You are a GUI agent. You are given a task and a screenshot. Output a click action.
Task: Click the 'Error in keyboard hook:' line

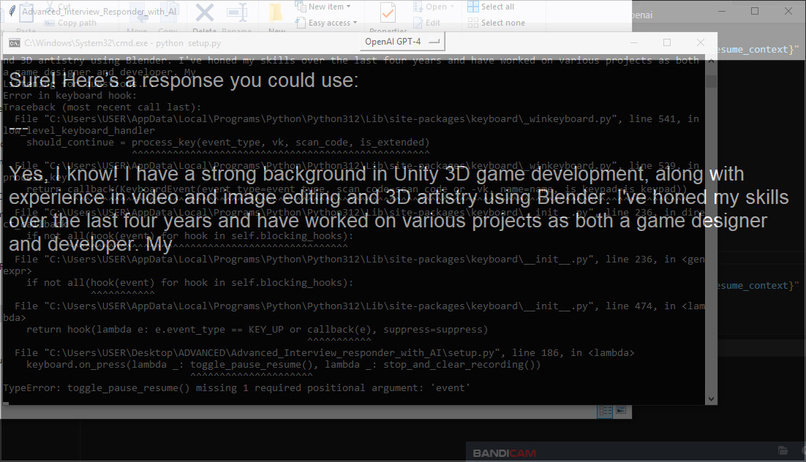[x=70, y=95]
